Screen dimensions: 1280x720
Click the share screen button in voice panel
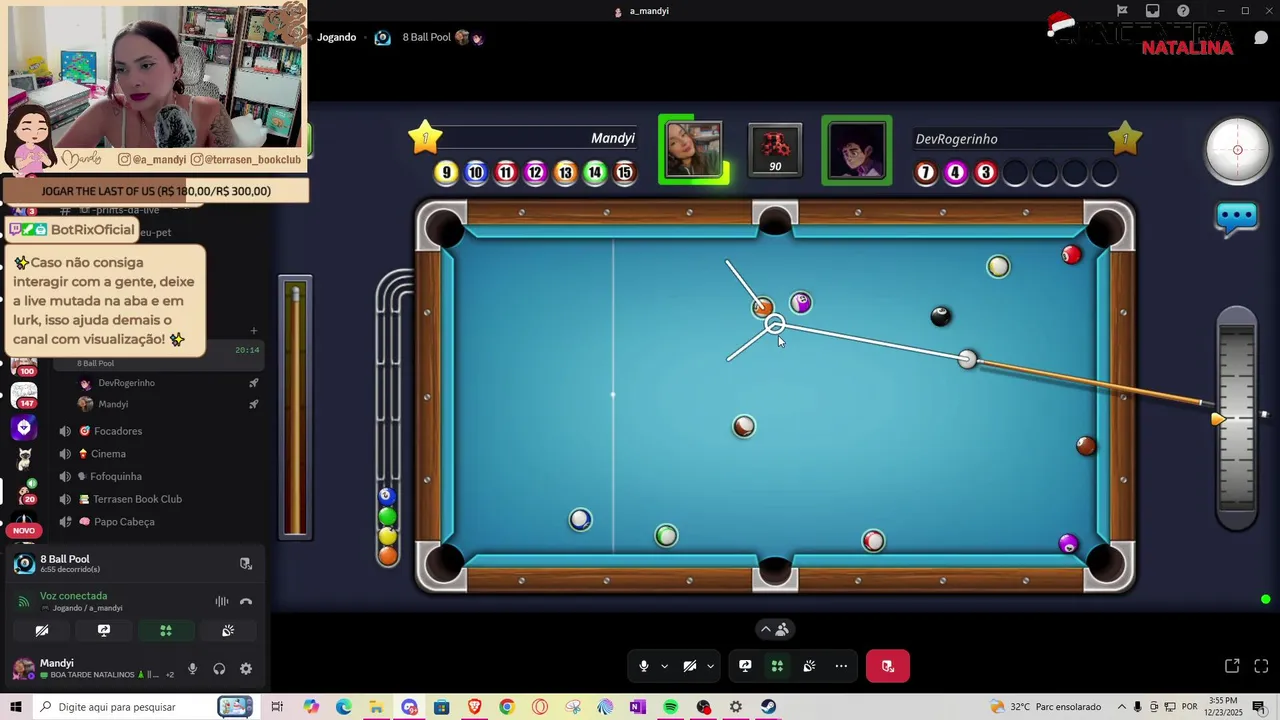pyautogui.click(x=104, y=631)
